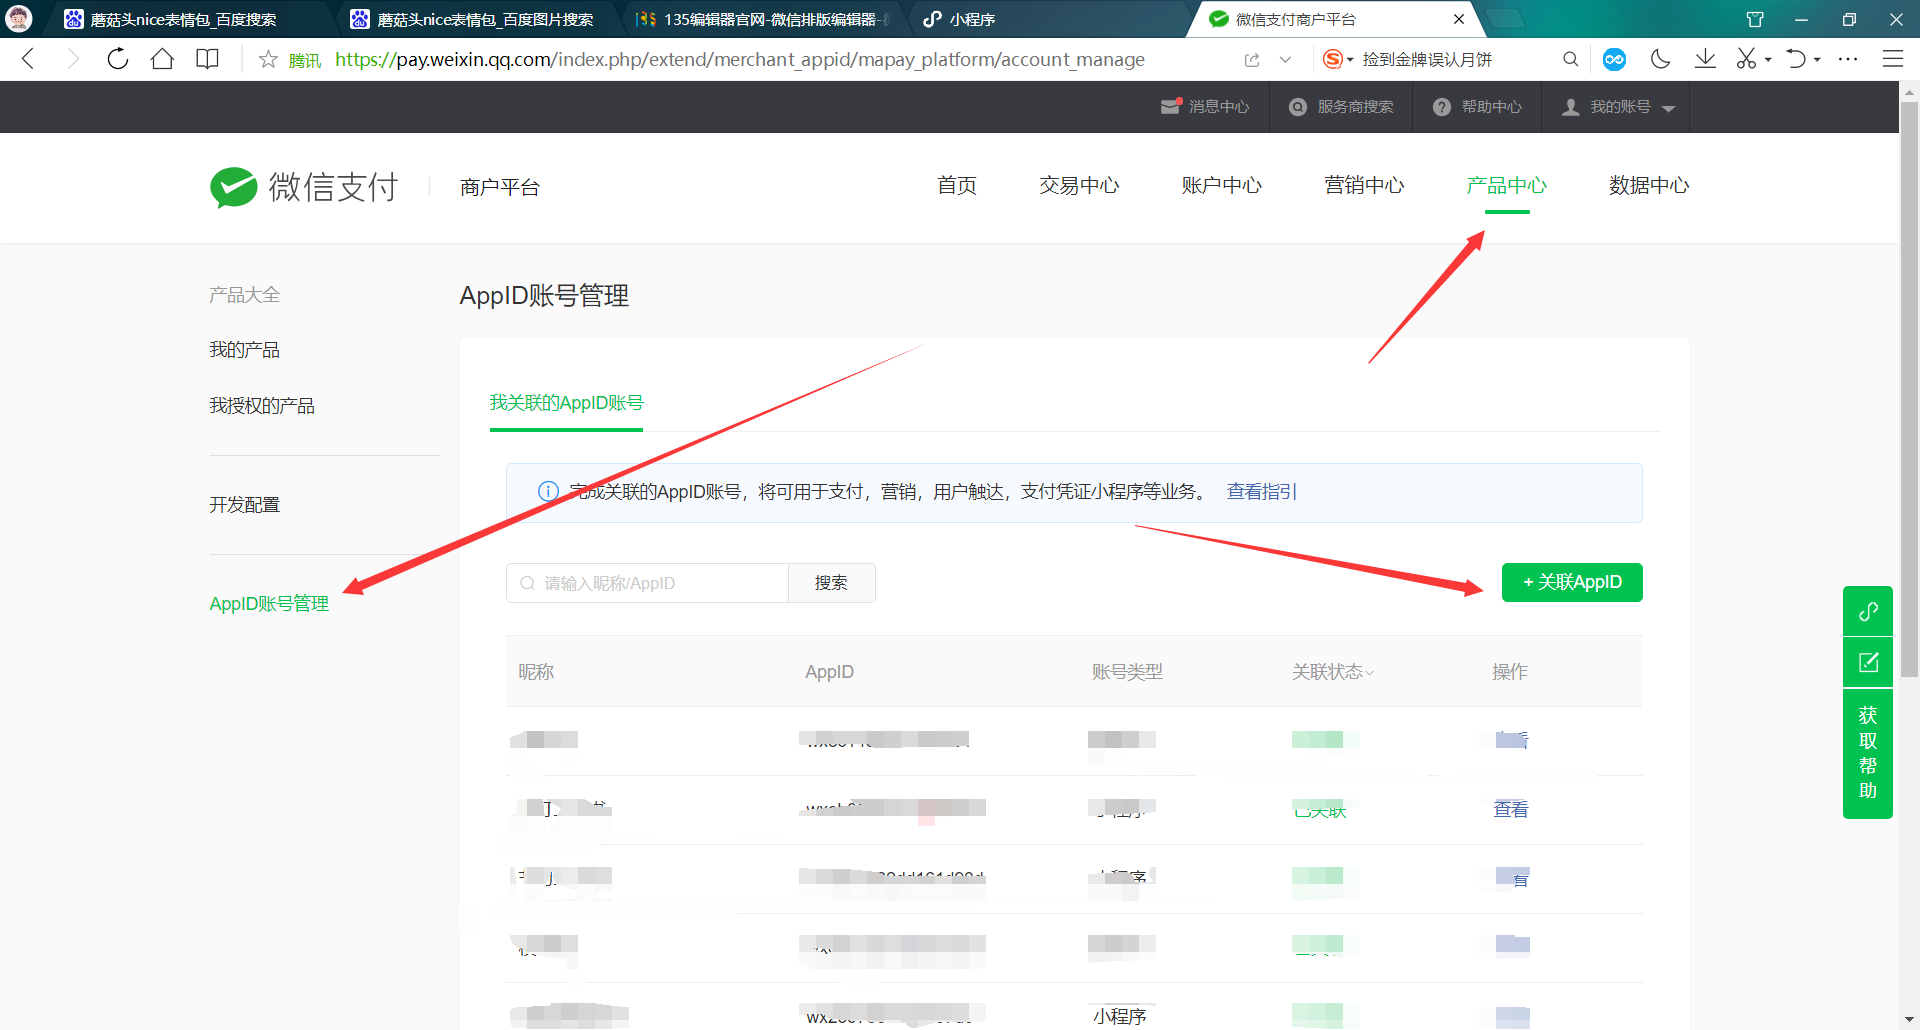
Task: Click the +关联AppID button
Action: [x=1571, y=582]
